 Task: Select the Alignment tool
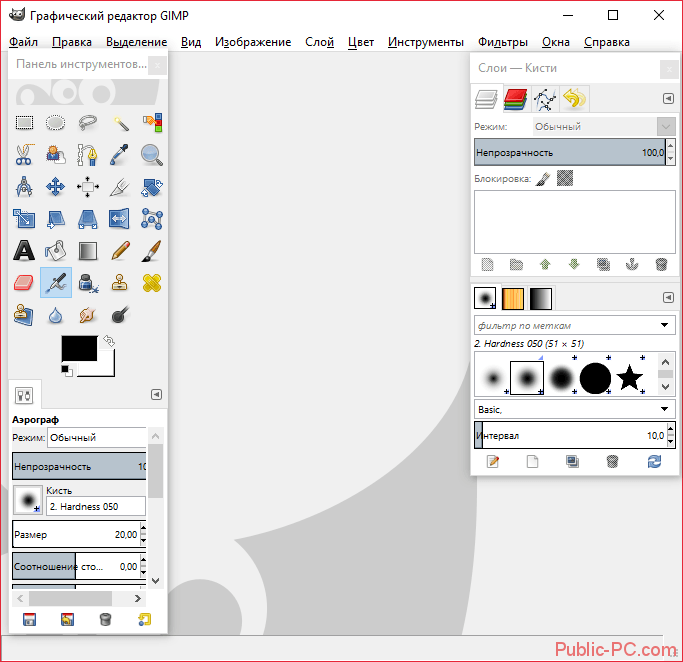pyautogui.click(x=88, y=187)
